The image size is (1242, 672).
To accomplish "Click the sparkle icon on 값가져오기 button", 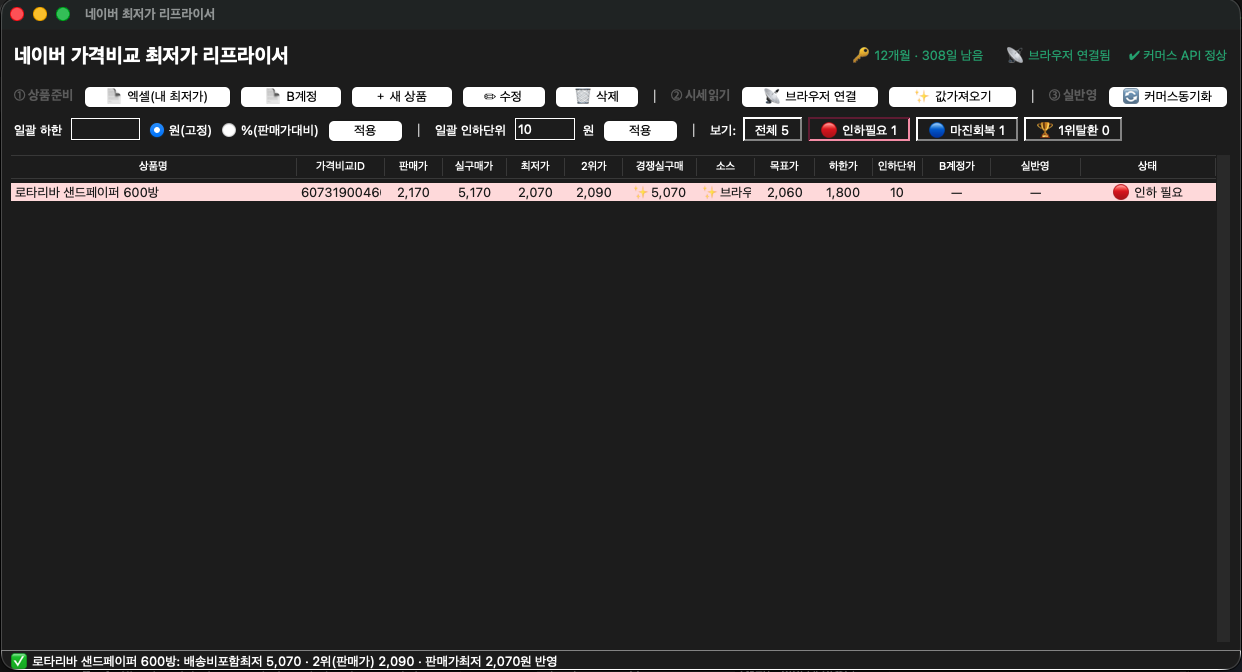I will [922, 96].
